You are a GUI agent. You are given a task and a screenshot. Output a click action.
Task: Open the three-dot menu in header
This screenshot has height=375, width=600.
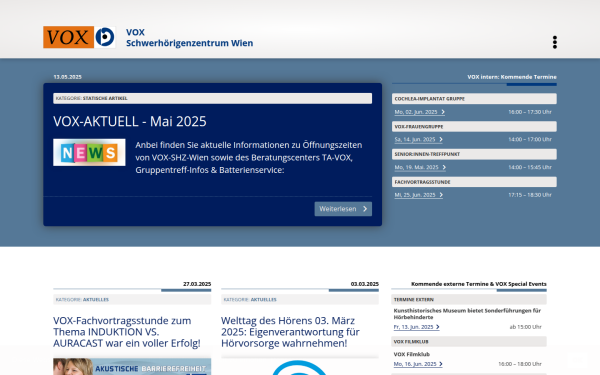pyautogui.click(x=554, y=42)
